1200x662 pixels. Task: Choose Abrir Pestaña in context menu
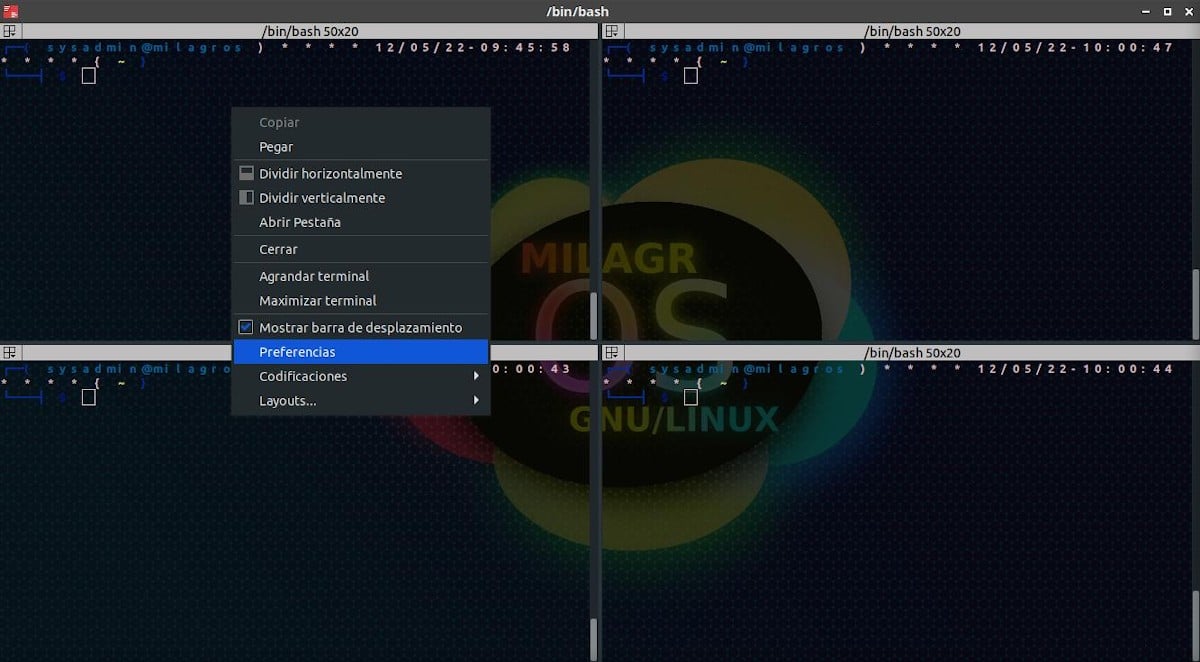(x=361, y=222)
